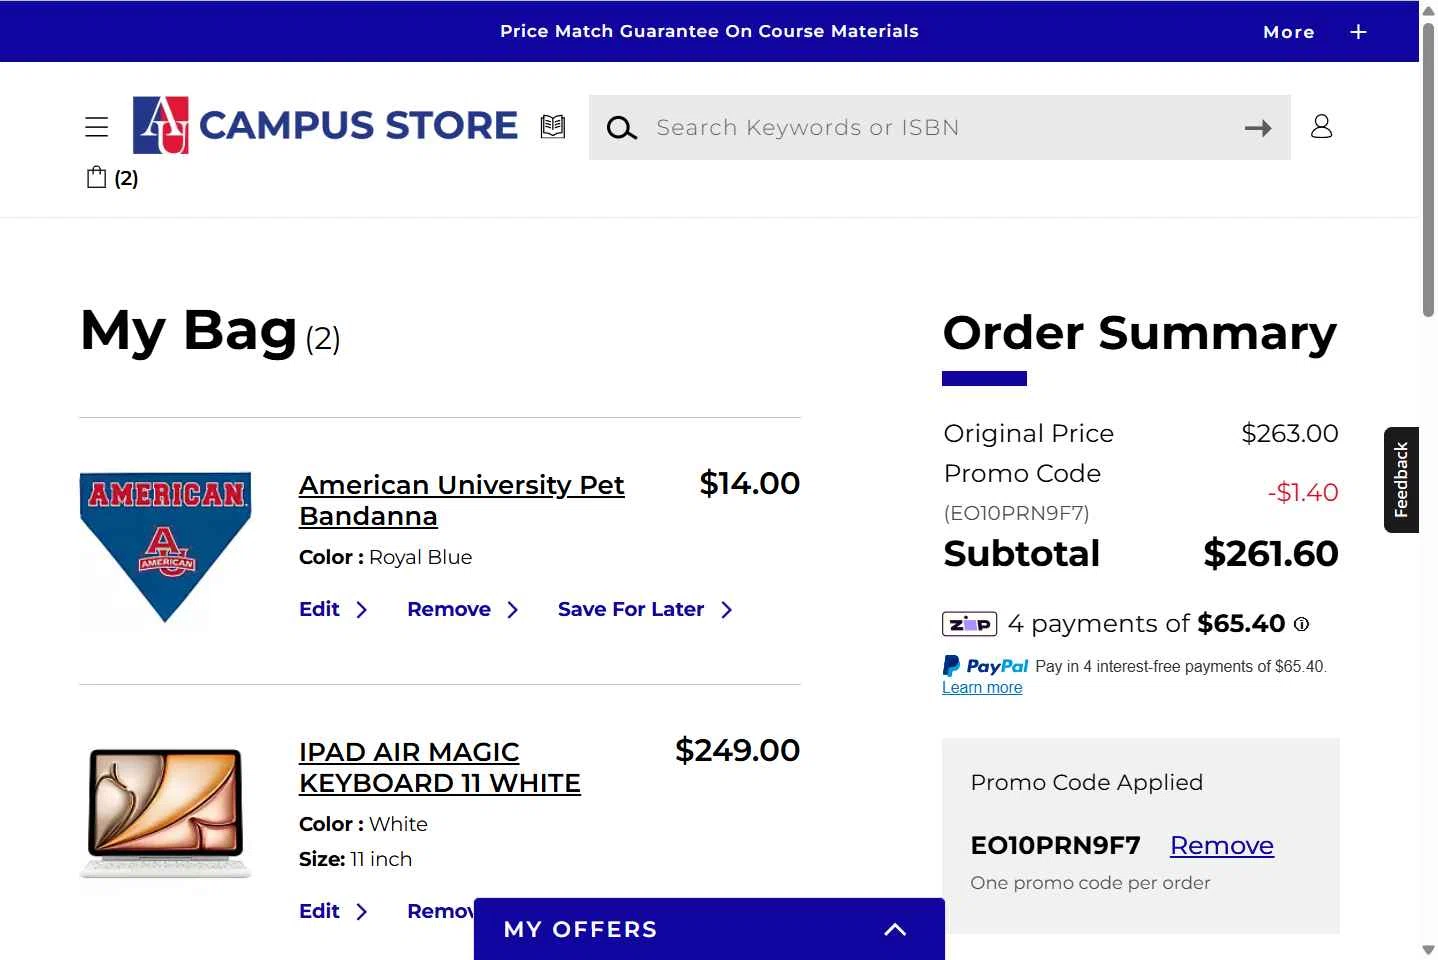
Task: Click the Pet Bandanna product thumbnail
Action: pos(165,548)
